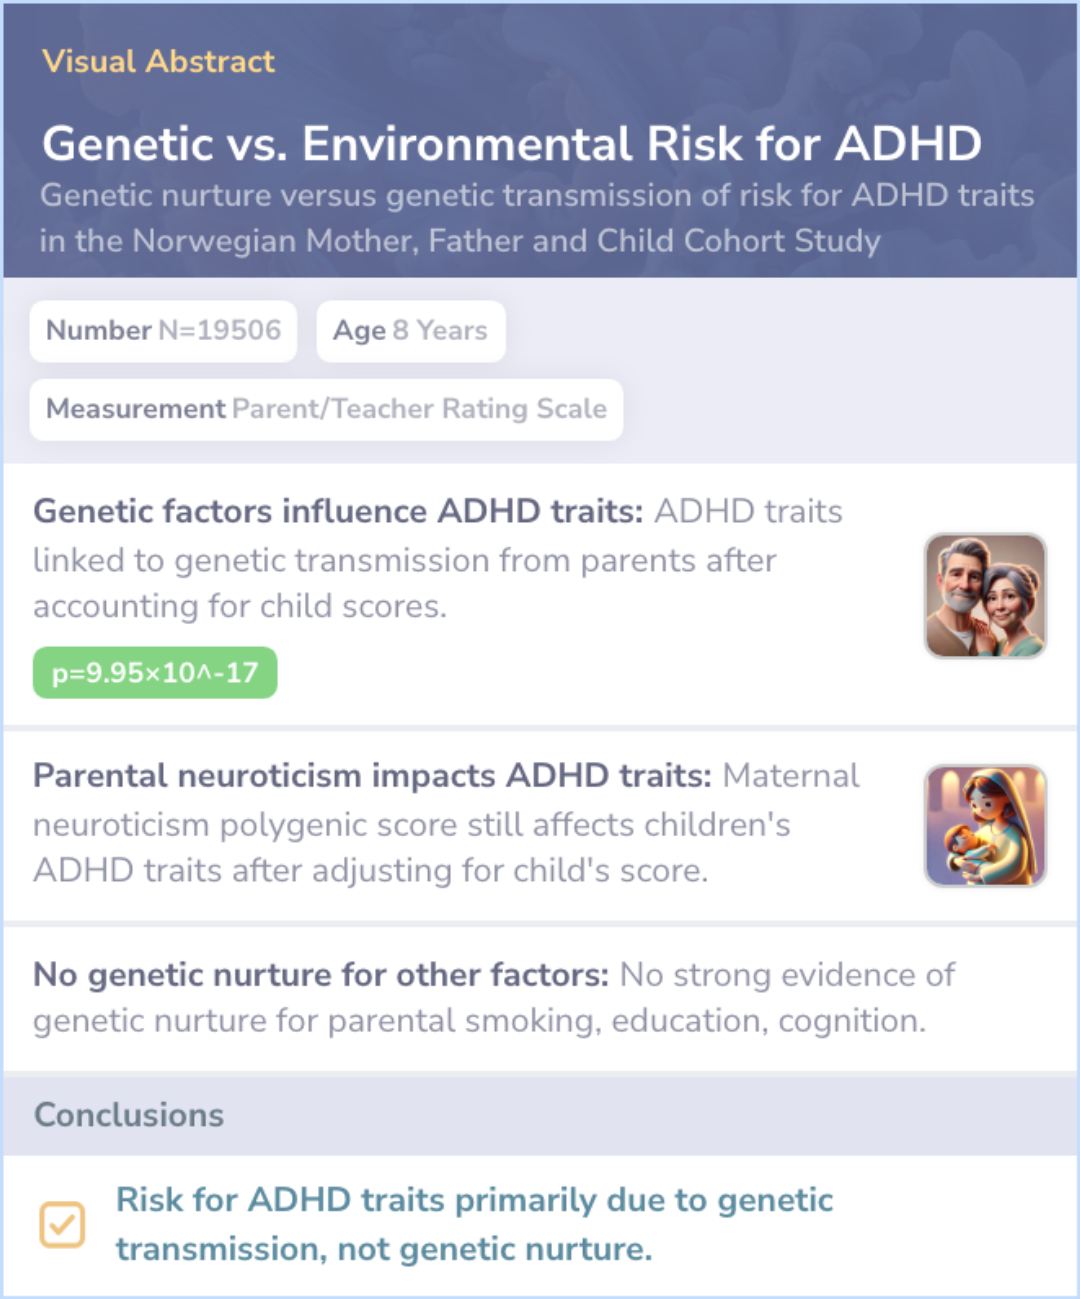The width and height of the screenshot is (1080, 1299).
Task: Click the word Number in the tag
Action: tap(98, 330)
